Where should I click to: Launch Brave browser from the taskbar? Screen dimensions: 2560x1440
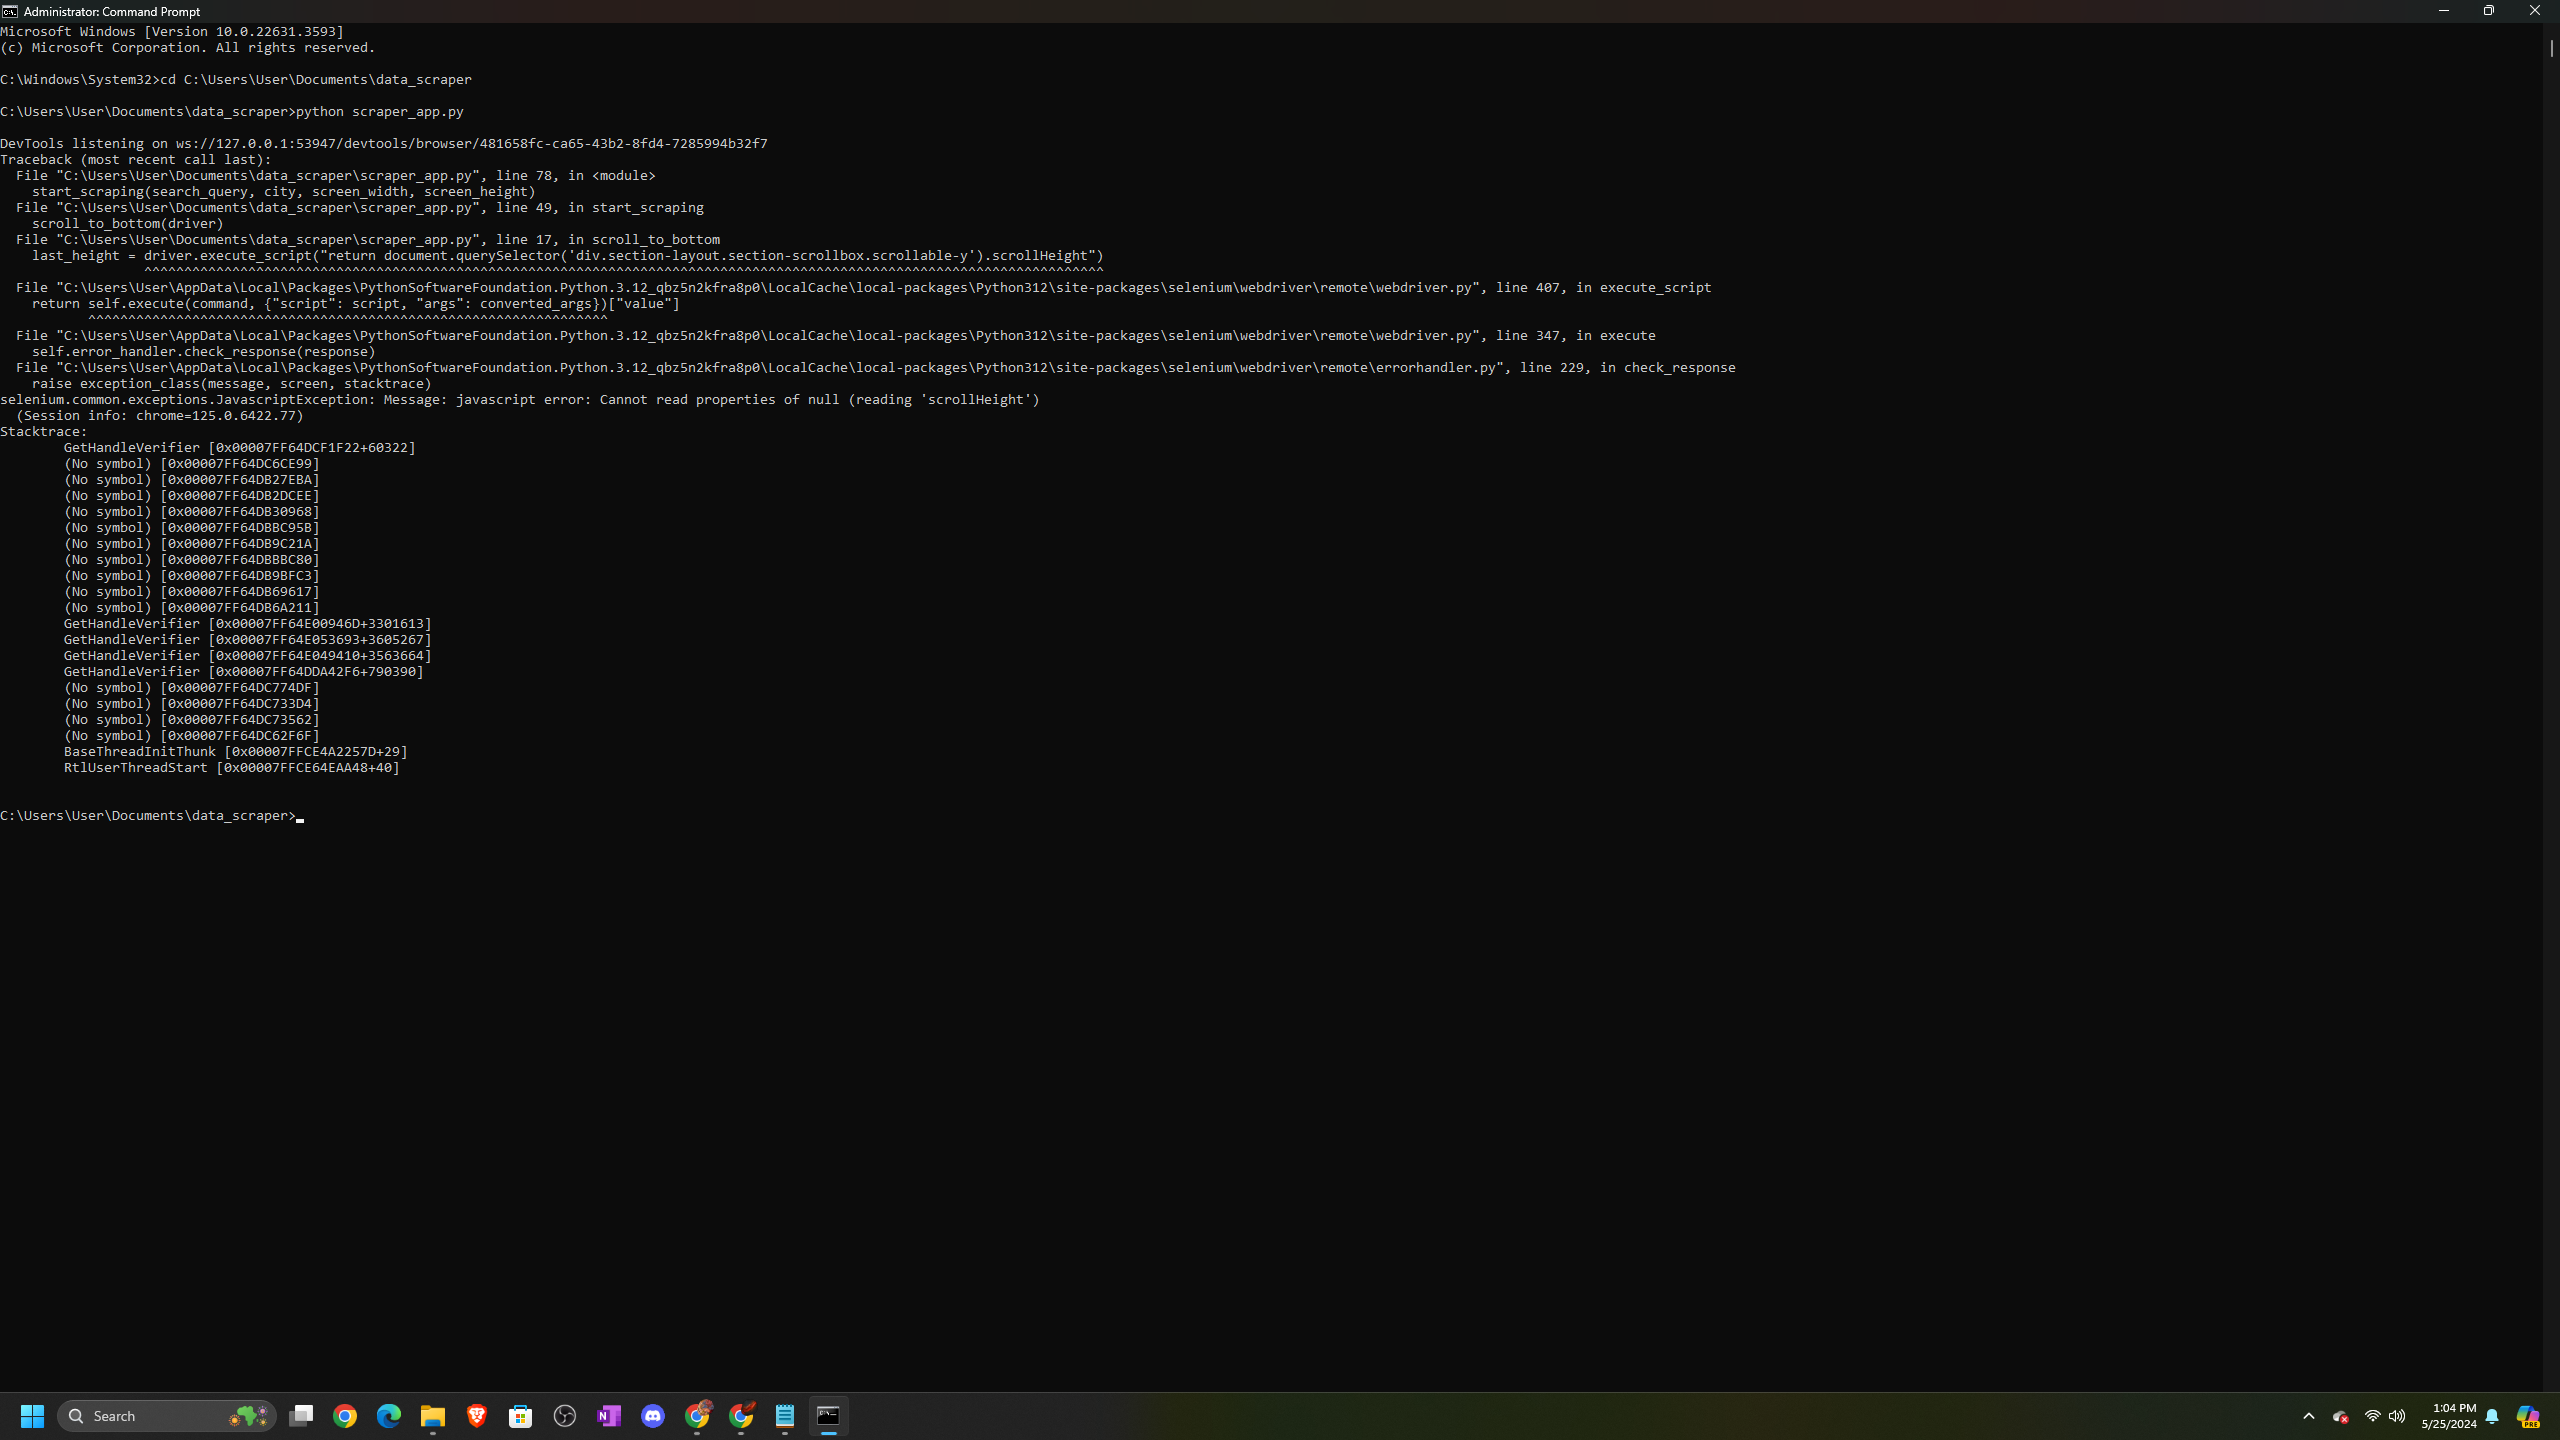pyautogui.click(x=477, y=1416)
